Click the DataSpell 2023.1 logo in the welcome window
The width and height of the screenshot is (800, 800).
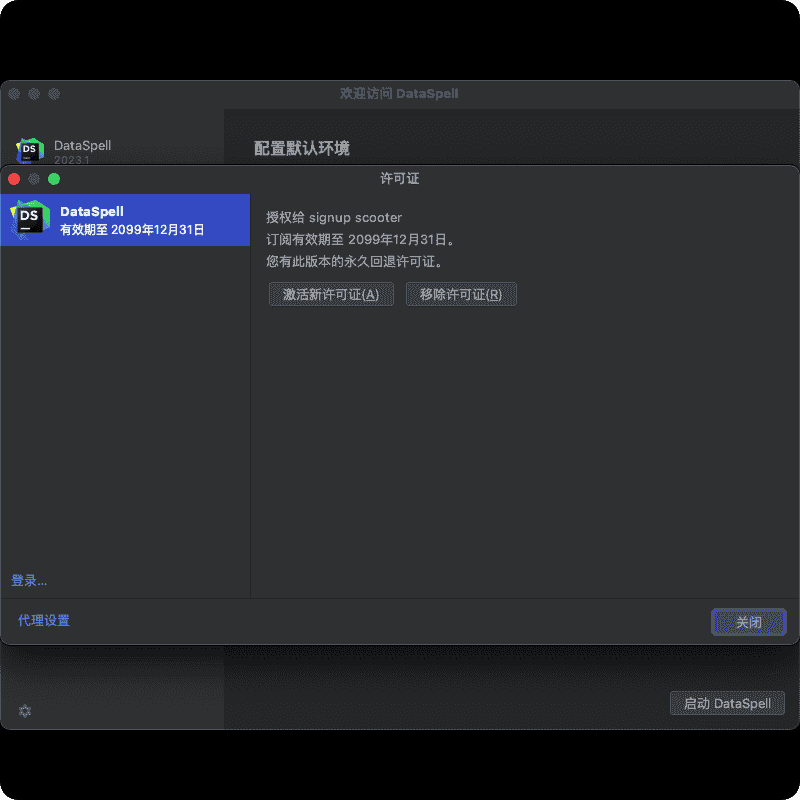click(x=30, y=151)
